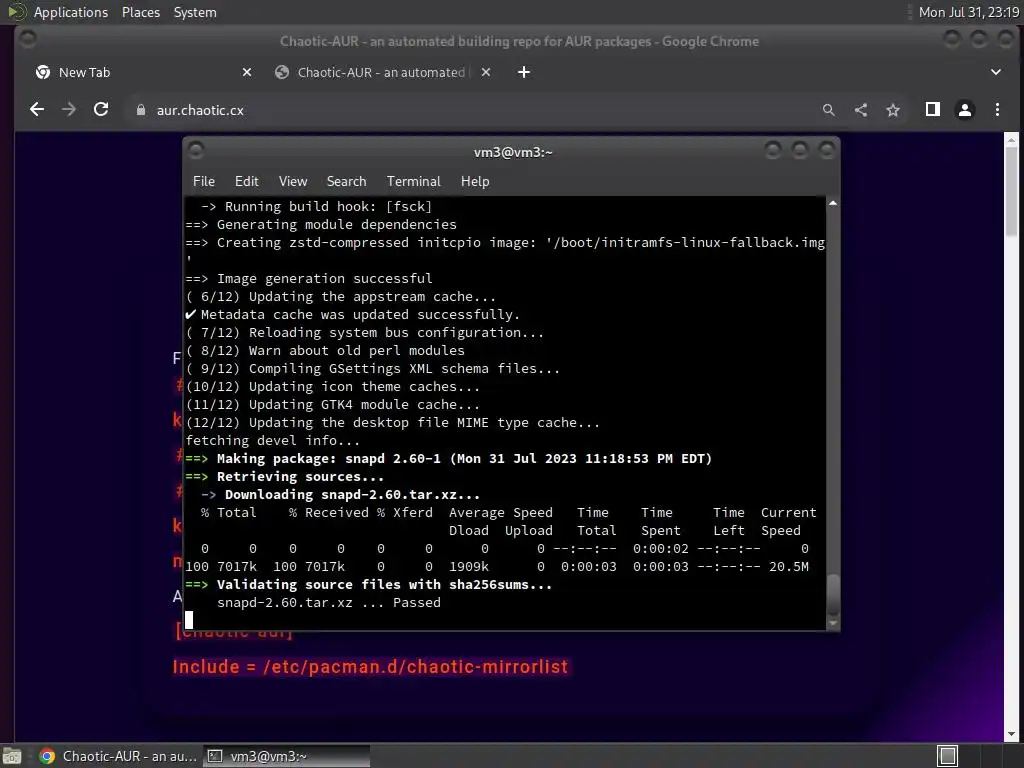Open Chrome page search magnifier icon

[x=828, y=110]
